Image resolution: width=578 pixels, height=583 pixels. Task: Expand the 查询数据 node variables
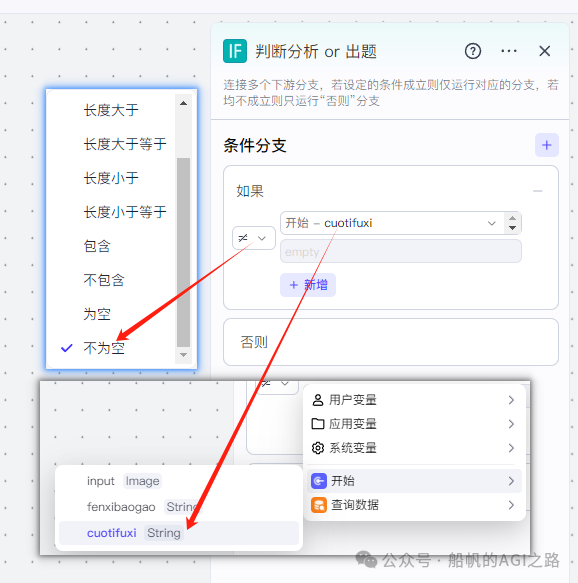coord(414,505)
